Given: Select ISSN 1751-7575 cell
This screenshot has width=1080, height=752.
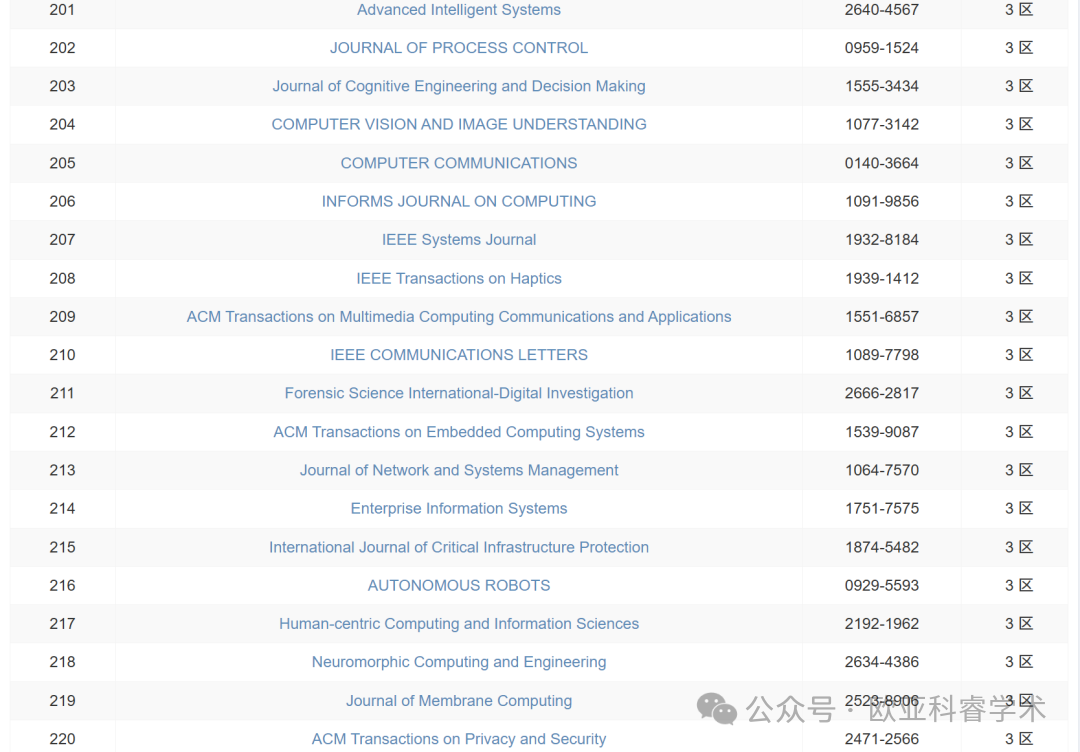Looking at the screenshot, I should point(882,508).
